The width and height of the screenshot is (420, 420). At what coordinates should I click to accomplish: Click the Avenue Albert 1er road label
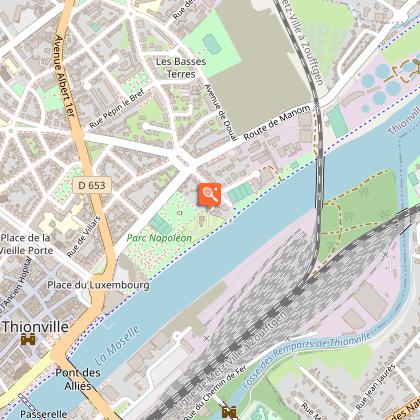click(64, 76)
